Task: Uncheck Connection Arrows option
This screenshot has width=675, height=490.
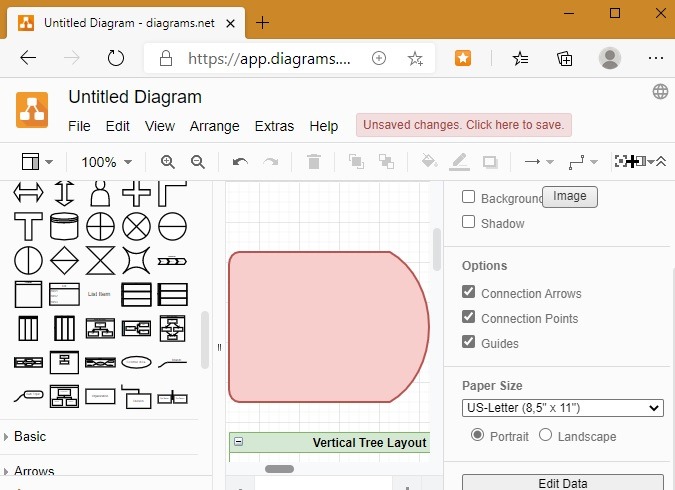Action: point(468,292)
